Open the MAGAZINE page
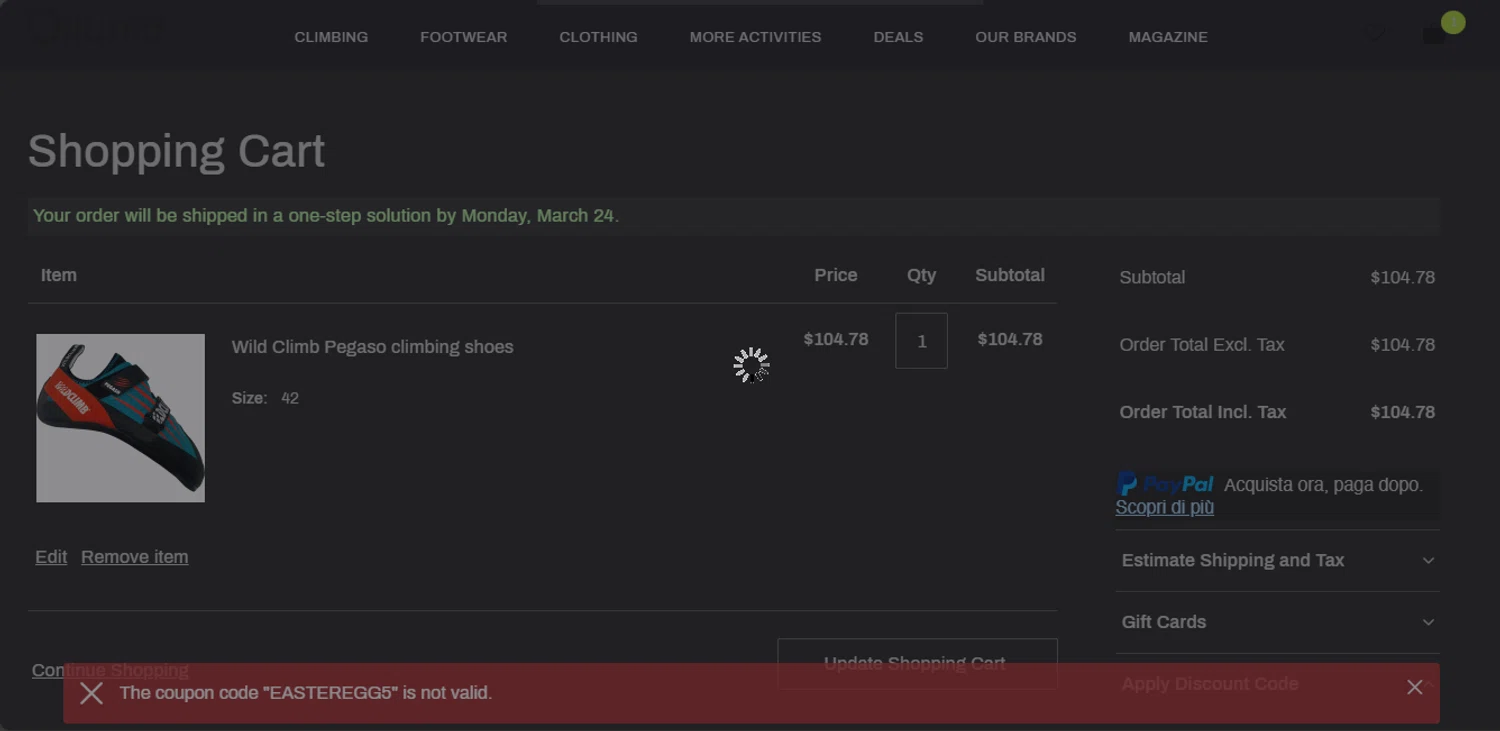Screen dimensions: 1500x731 [x=1168, y=37]
